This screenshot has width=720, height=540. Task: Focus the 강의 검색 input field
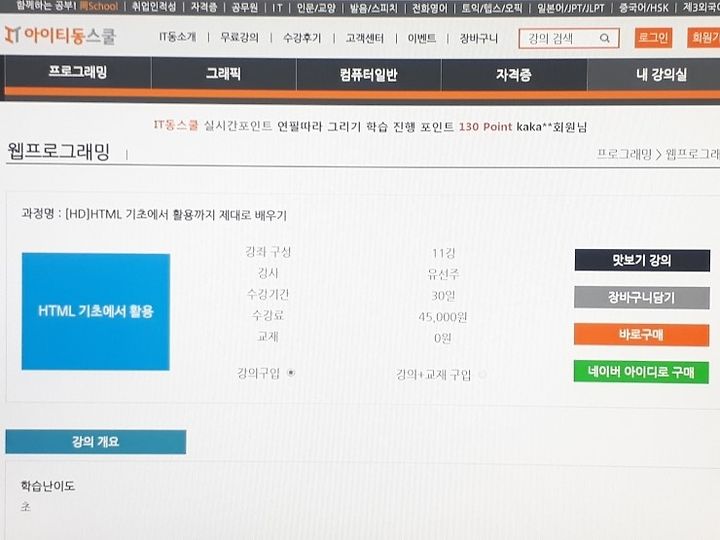coord(568,39)
